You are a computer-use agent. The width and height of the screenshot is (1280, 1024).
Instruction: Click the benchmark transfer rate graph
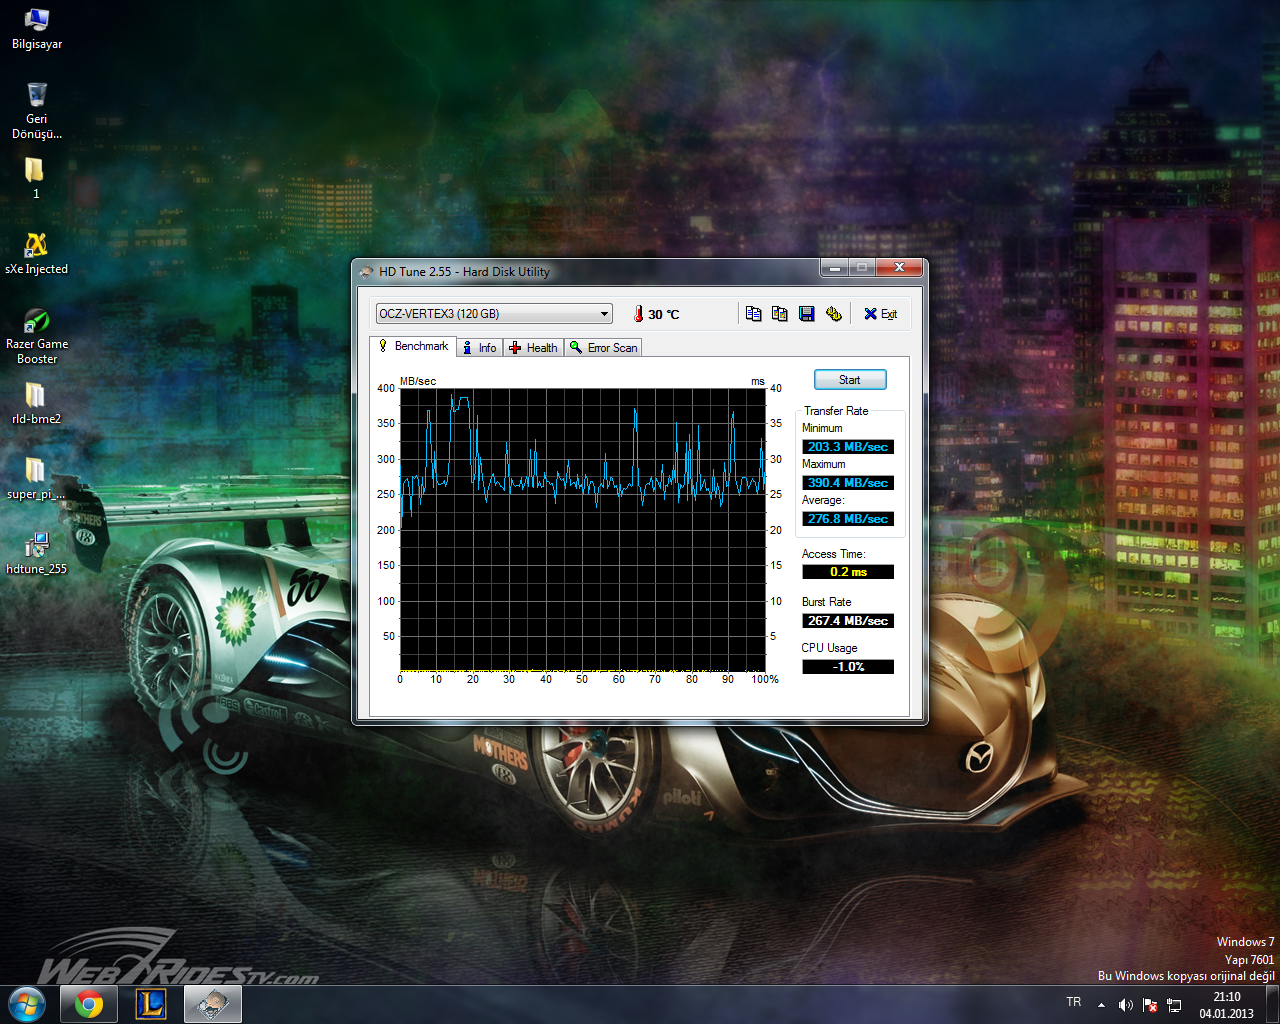pyautogui.click(x=583, y=529)
